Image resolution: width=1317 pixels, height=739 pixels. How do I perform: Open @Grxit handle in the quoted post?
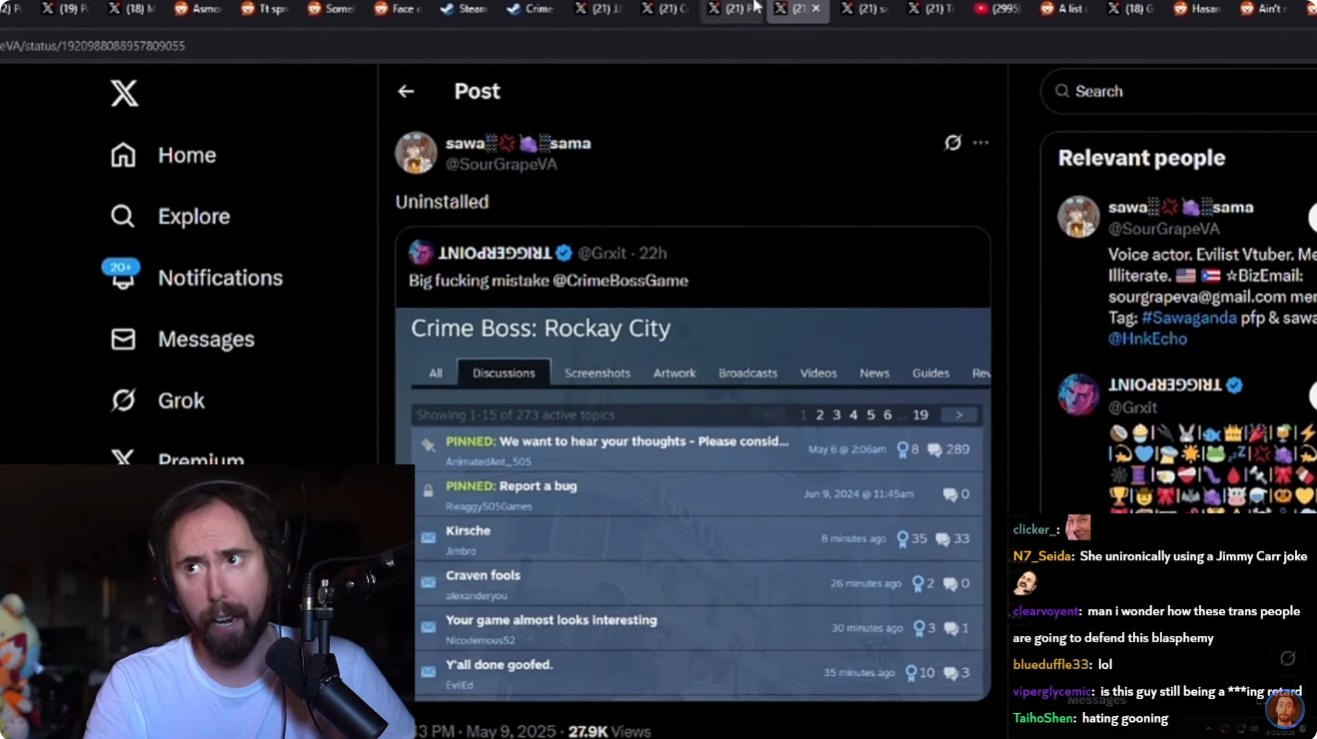[603, 253]
